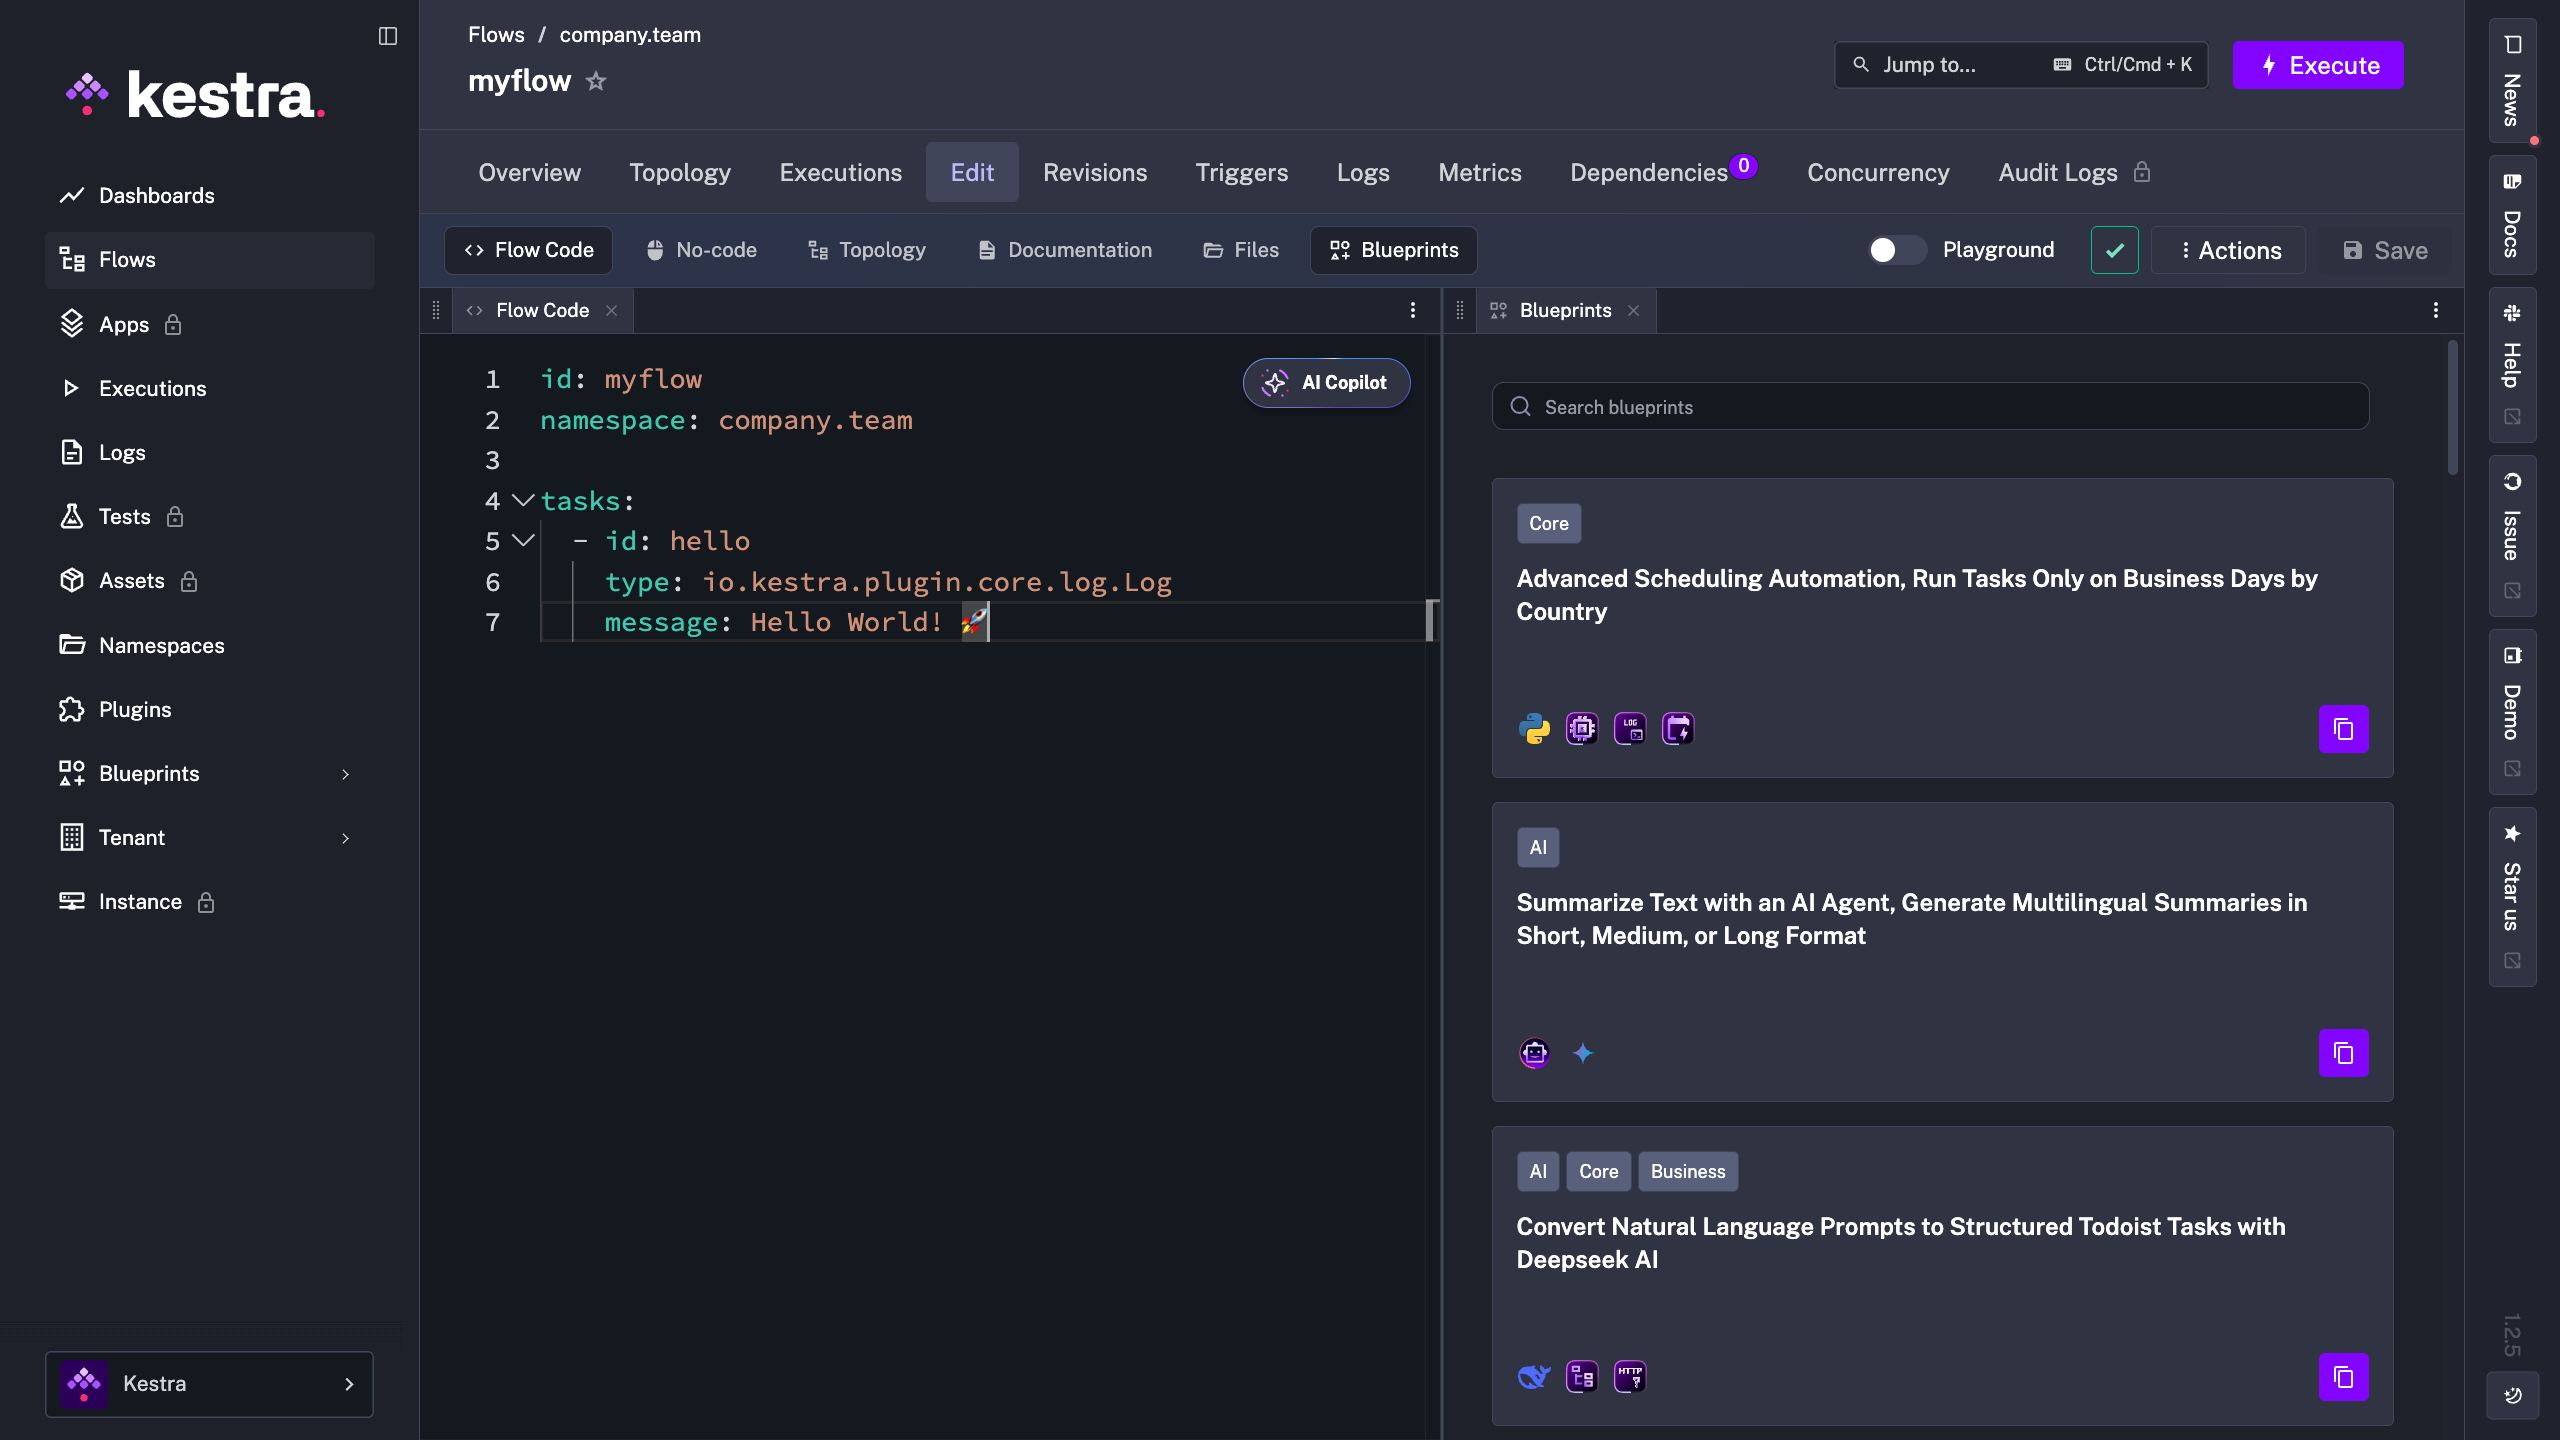The width and height of the screenshot is (2560, 1440).
Task: Collapse the tasks block at line 4
Action: 523,500
